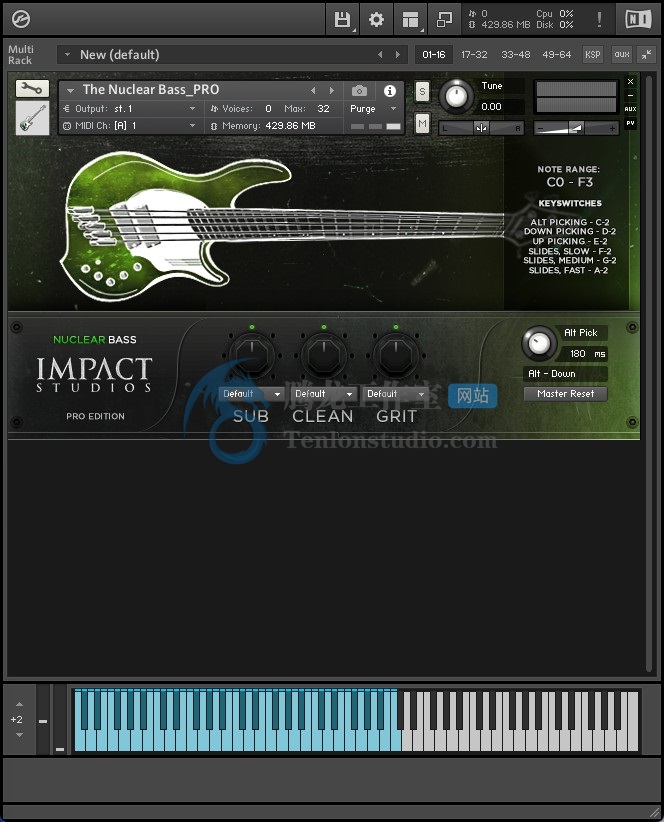
Task: Open the Alt - Down picking mode dropdown
Action: [x=565, y=374]
